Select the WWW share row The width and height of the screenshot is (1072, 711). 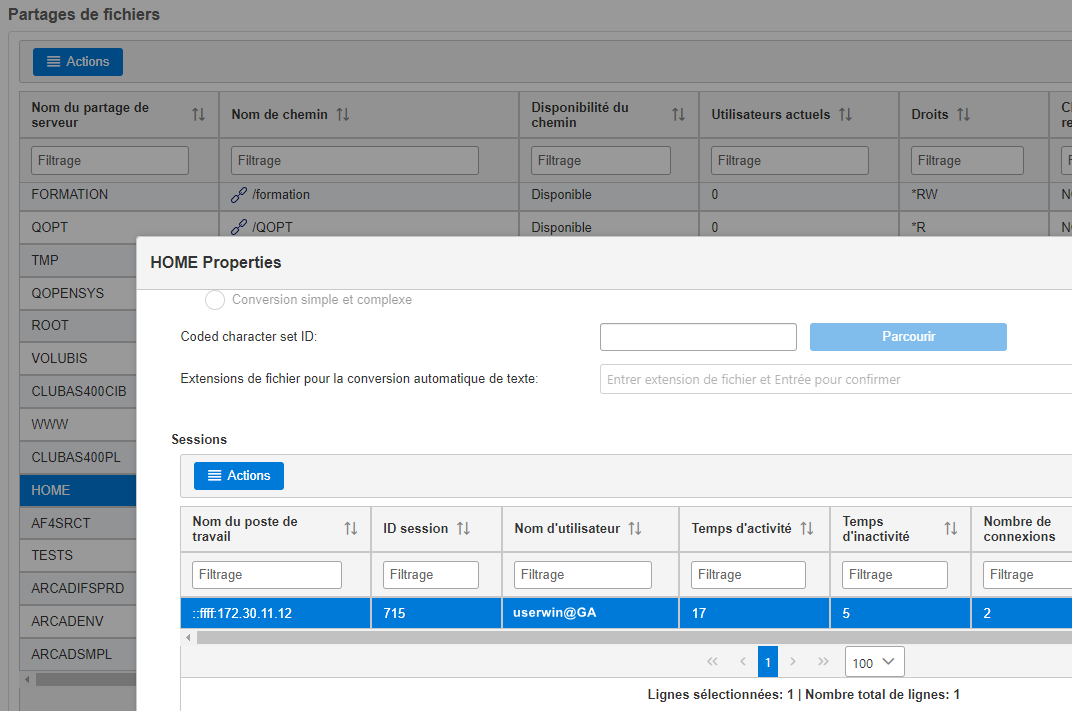pyautogui.click(x=78, y=425)
